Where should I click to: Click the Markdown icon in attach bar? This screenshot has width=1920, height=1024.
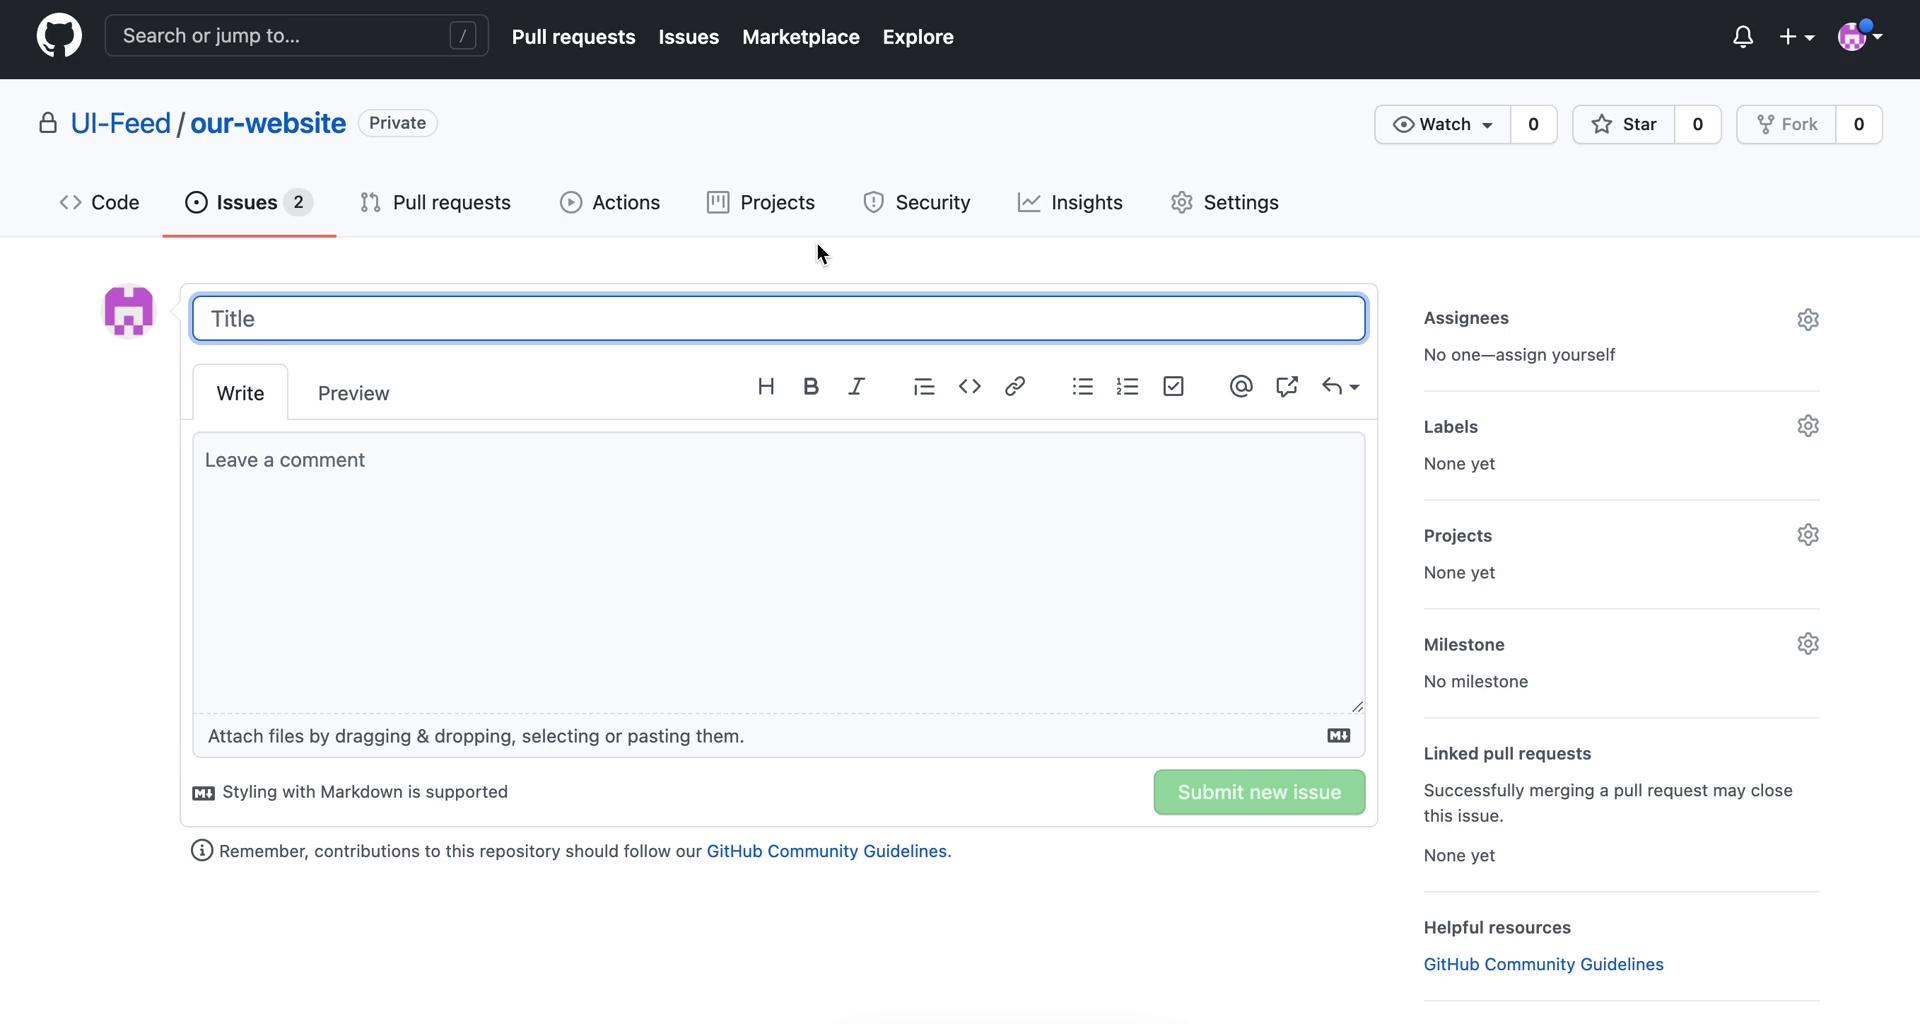[x=1339, y=736]
